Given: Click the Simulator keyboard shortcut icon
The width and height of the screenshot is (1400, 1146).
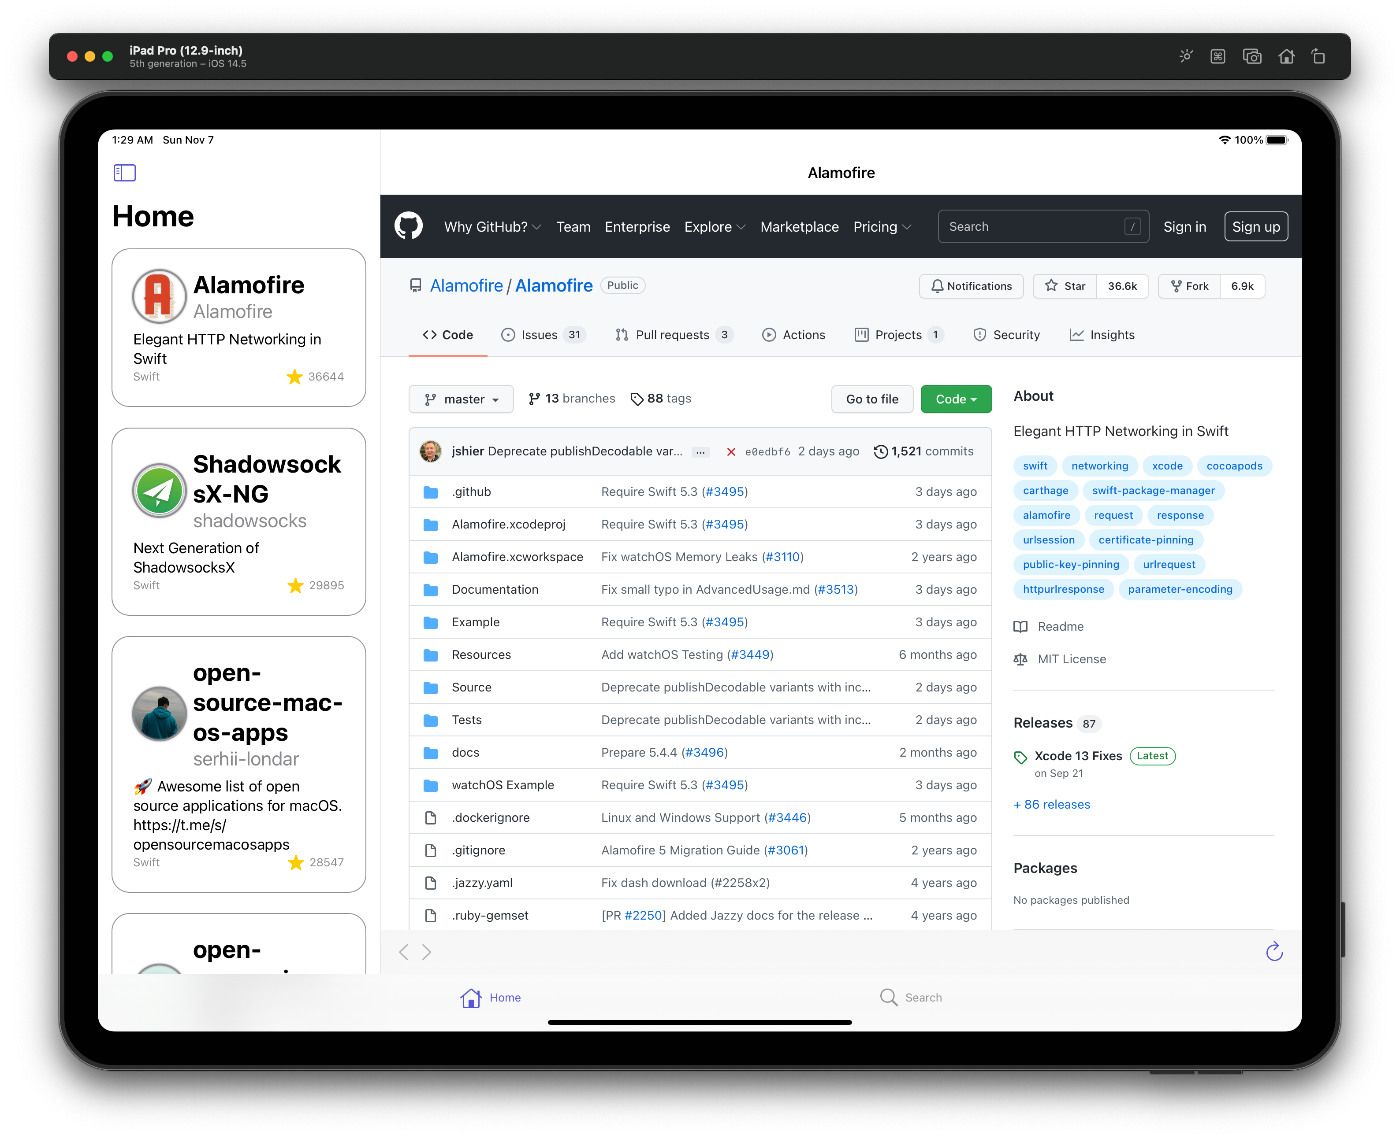Looking at the screenshot, I should [x=1218, y=56].
